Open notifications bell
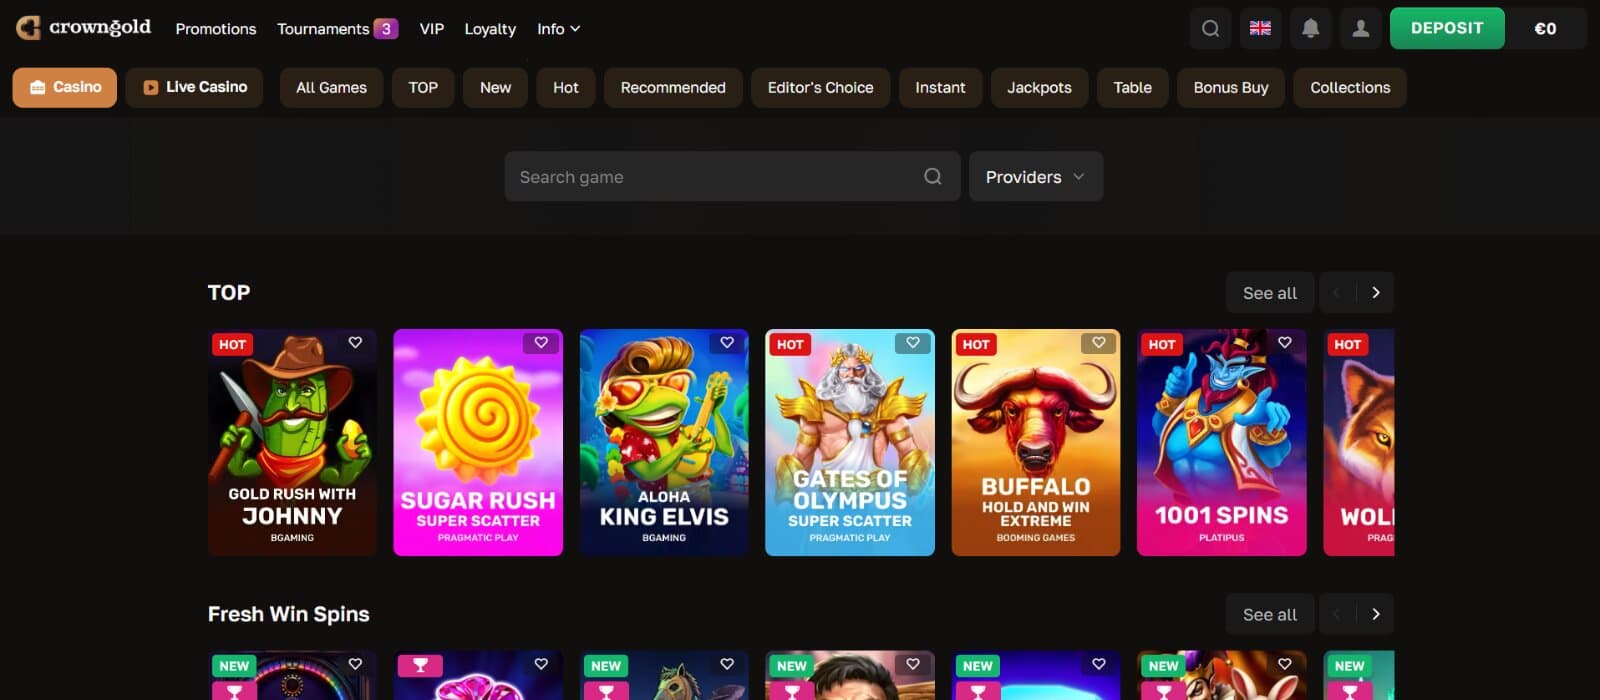The width and height of the screenshot is (1600, 700). click(1310, 28)
